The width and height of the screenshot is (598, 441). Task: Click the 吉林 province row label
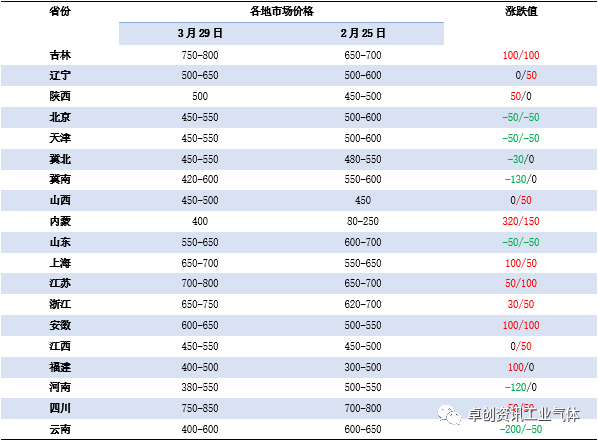click(x=60, y=55)
